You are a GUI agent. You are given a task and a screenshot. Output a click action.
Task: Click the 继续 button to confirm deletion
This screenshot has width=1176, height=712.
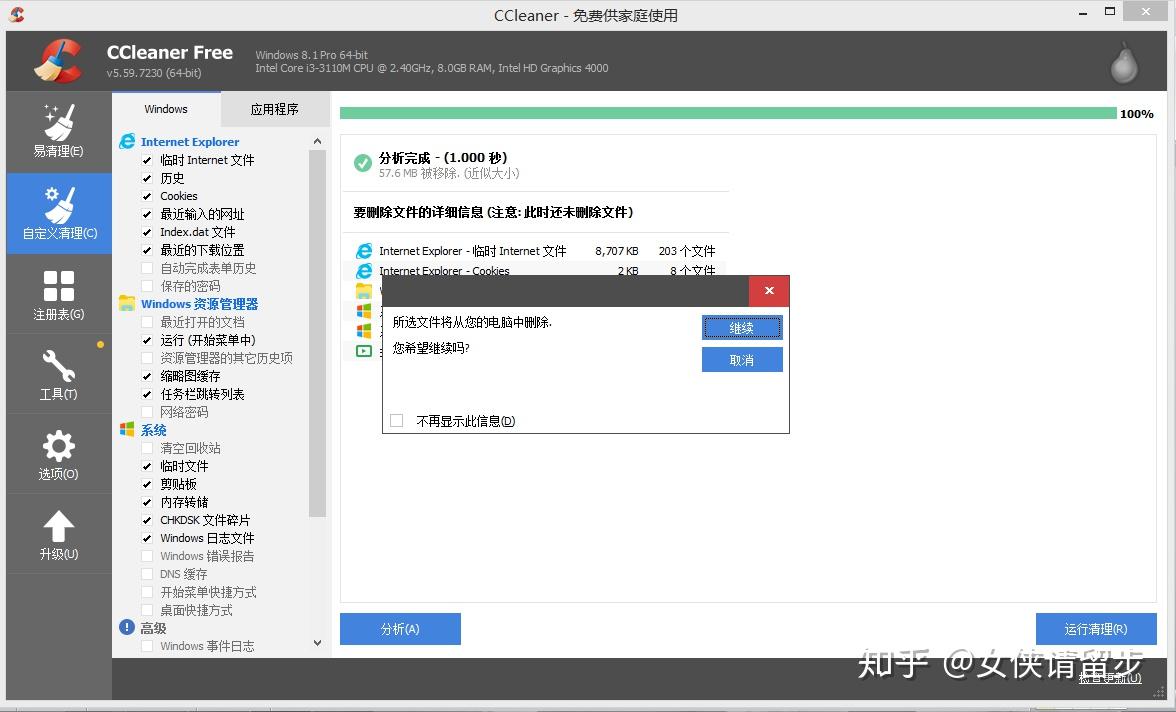coord(742,327)
